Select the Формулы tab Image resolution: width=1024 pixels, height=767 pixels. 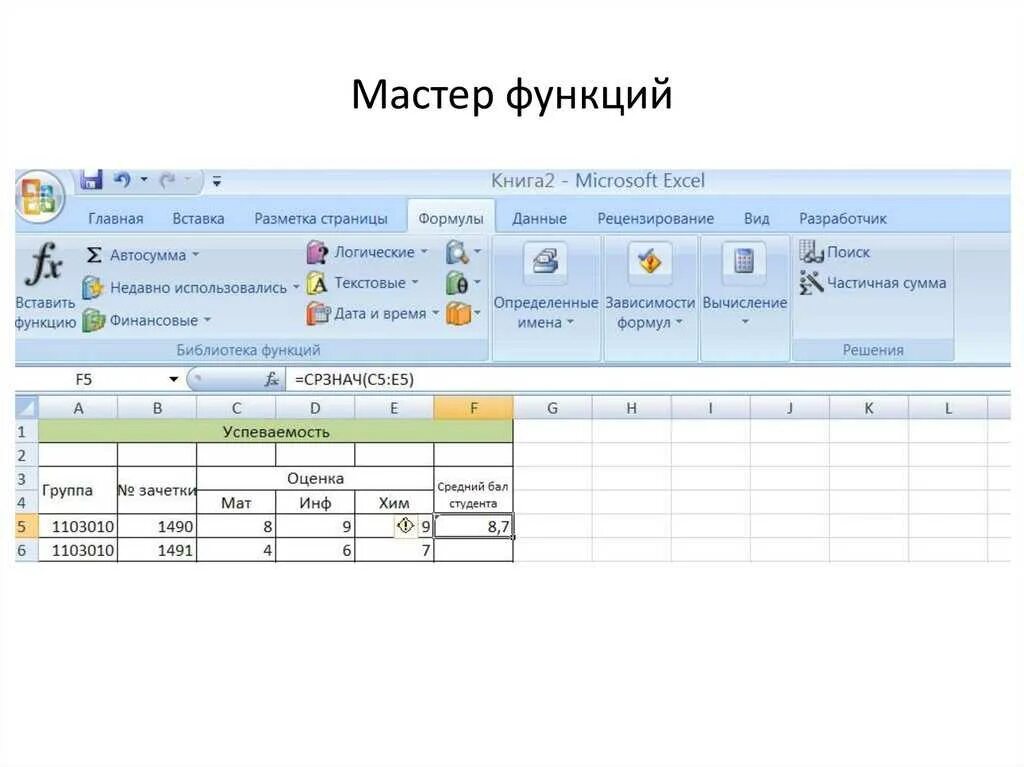(x=451, y=219)
